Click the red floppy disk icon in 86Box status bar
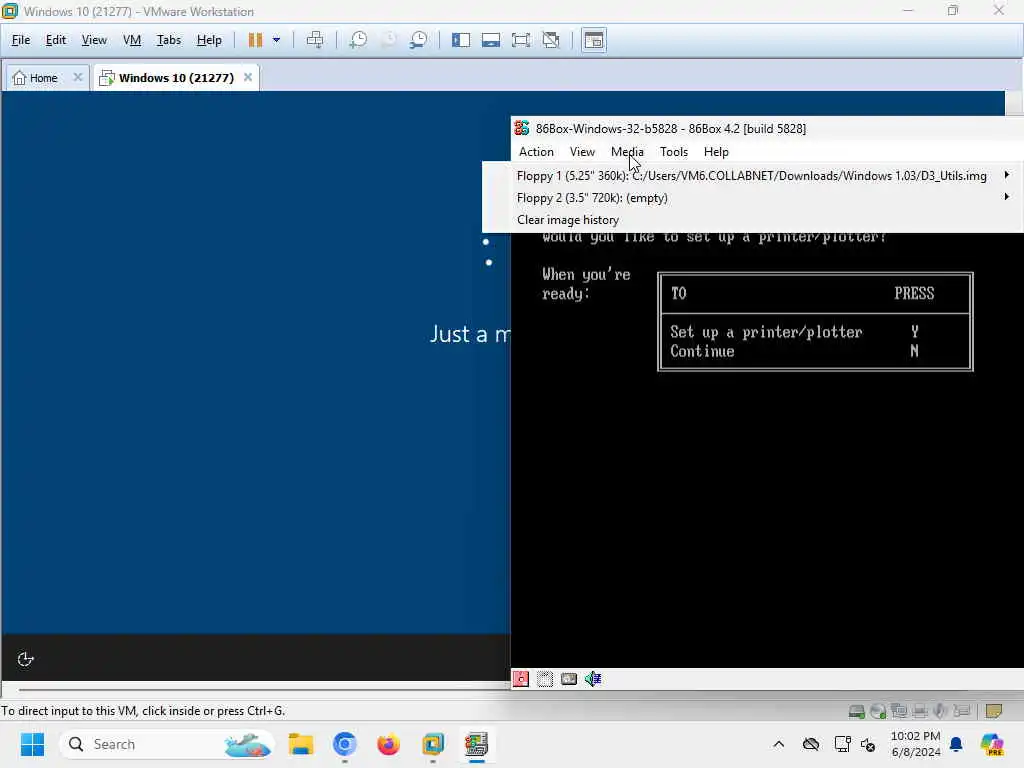The height and width of the screenshot is (768, 1024). (520, 679)
